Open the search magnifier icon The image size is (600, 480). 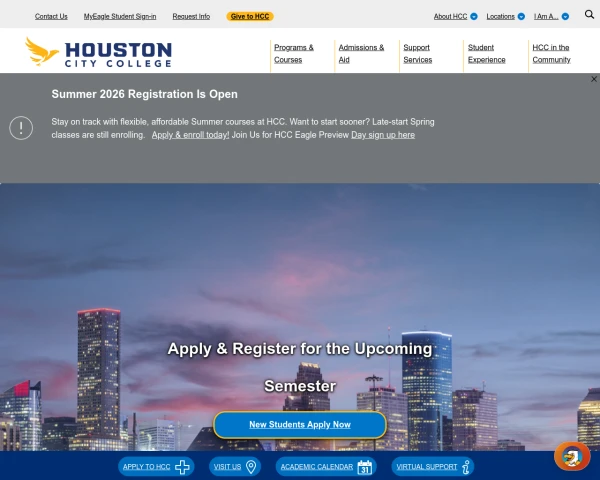click(589, 15)
